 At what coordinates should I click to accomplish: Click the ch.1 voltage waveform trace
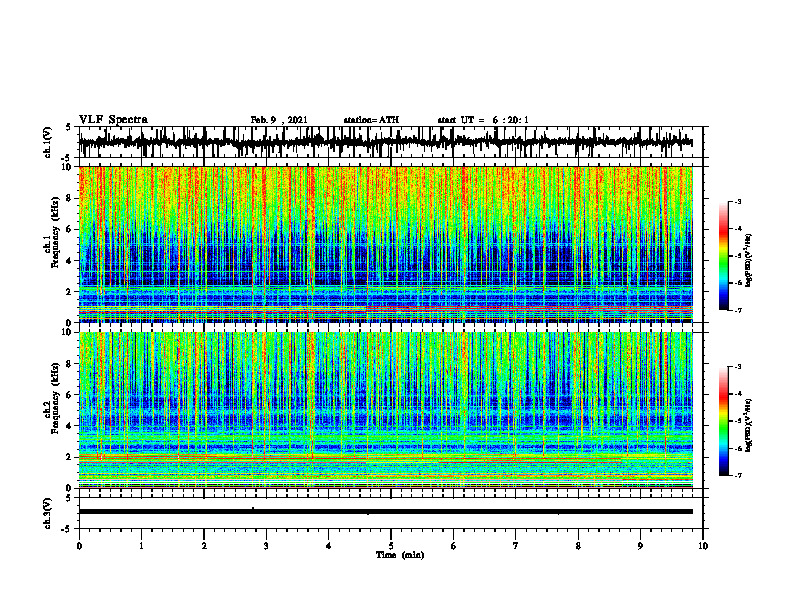click(385, 142)
